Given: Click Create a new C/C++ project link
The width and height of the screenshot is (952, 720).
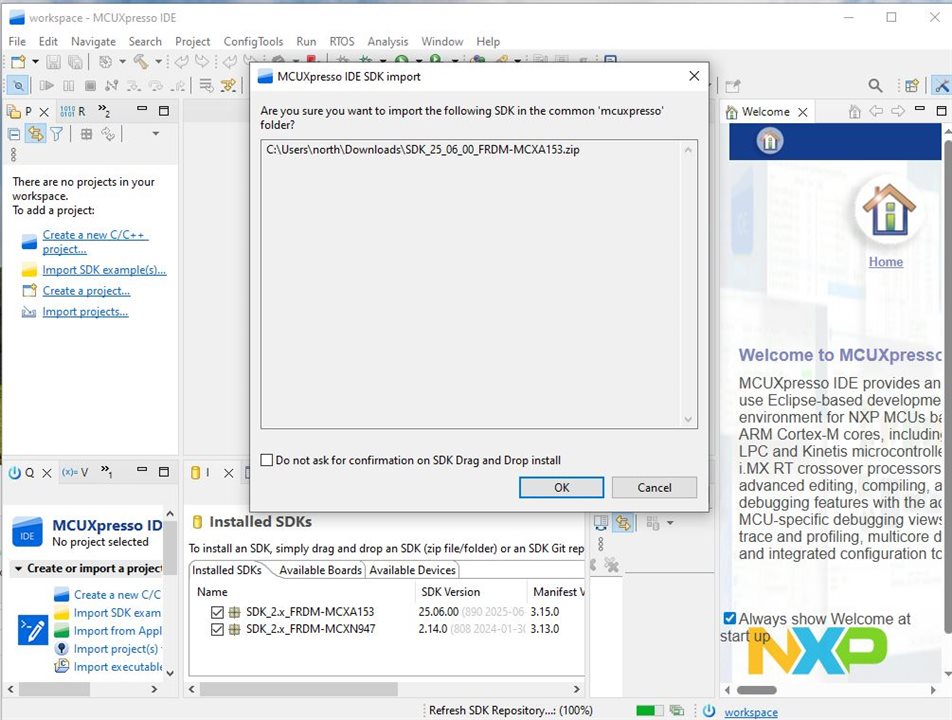Looking at the screenshot, I should (95, 242).
